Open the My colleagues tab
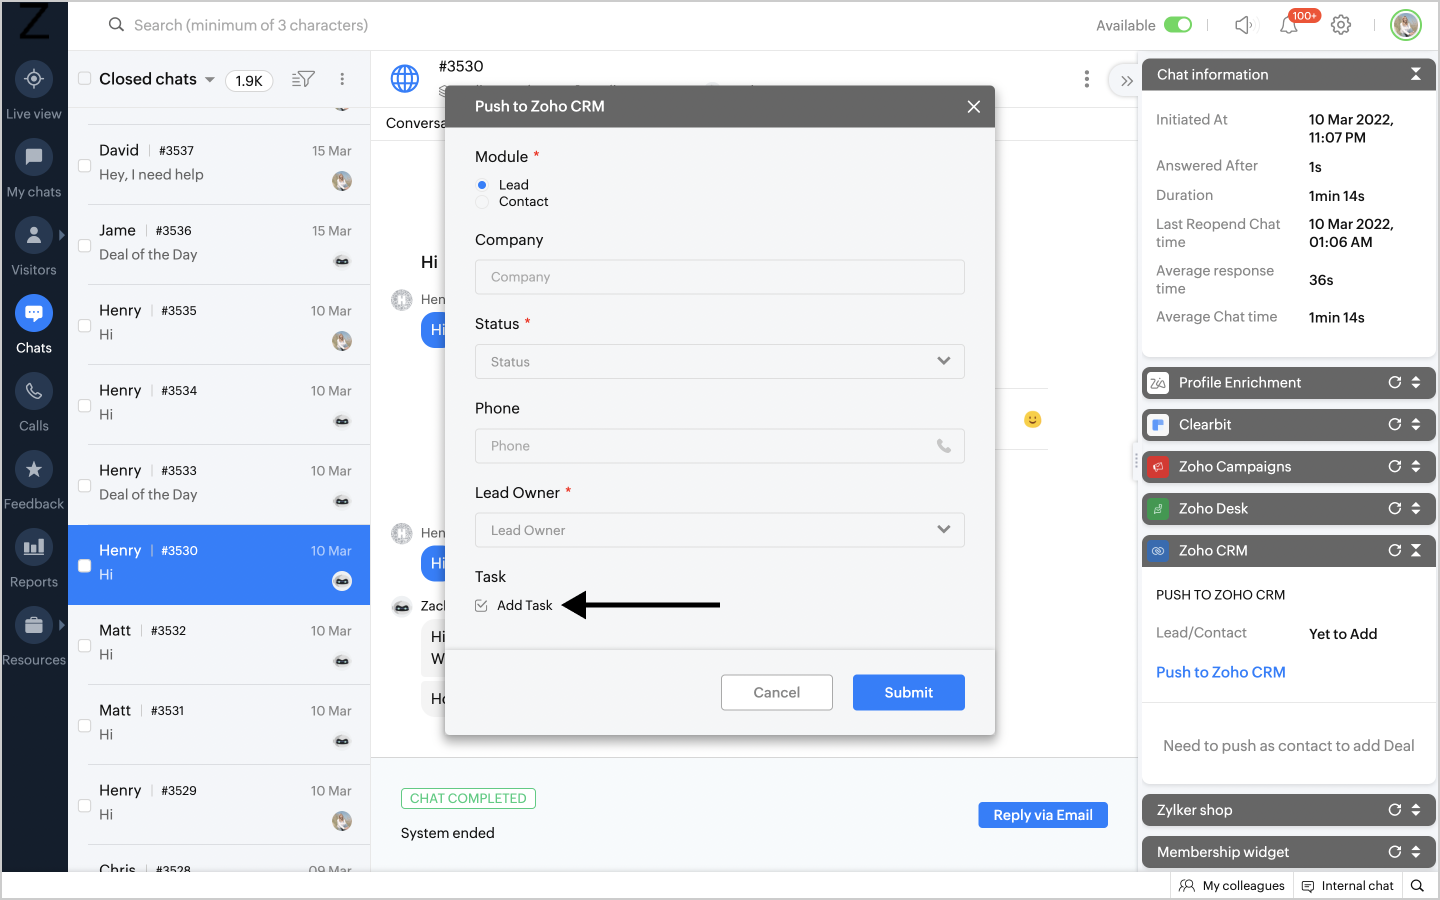 tap(1232, 885)
